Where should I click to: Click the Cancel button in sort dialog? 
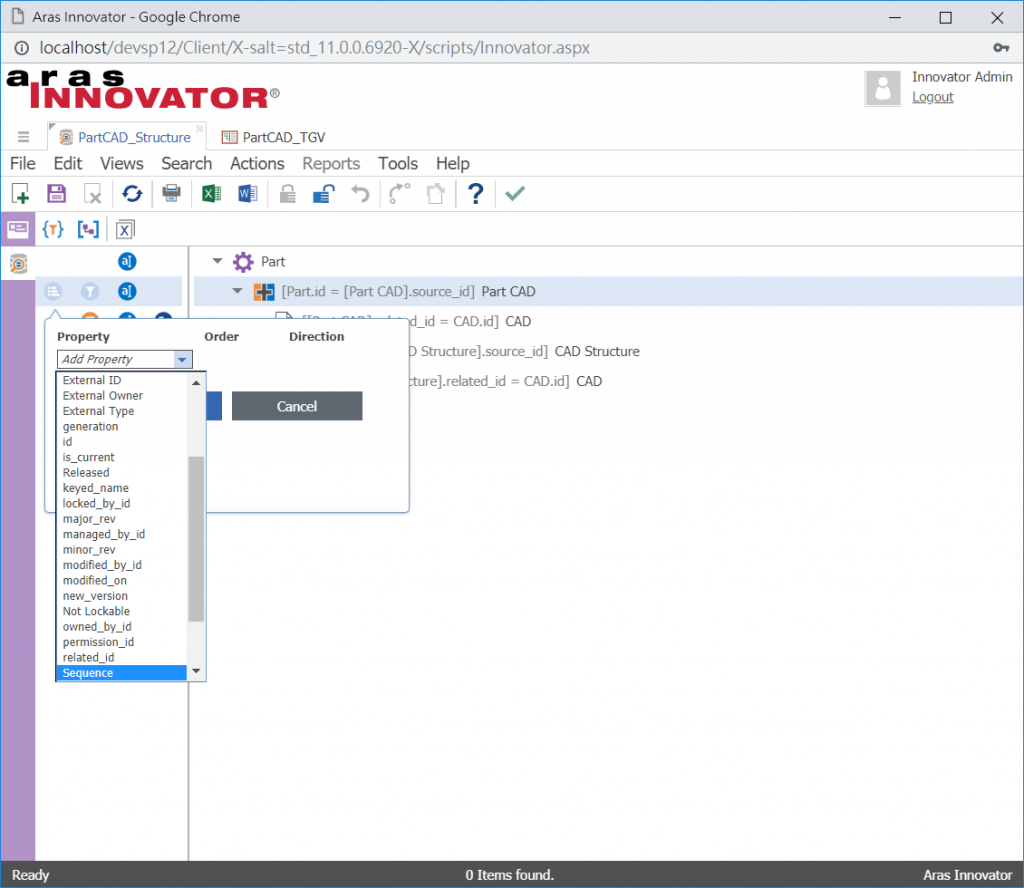[297, 406]
